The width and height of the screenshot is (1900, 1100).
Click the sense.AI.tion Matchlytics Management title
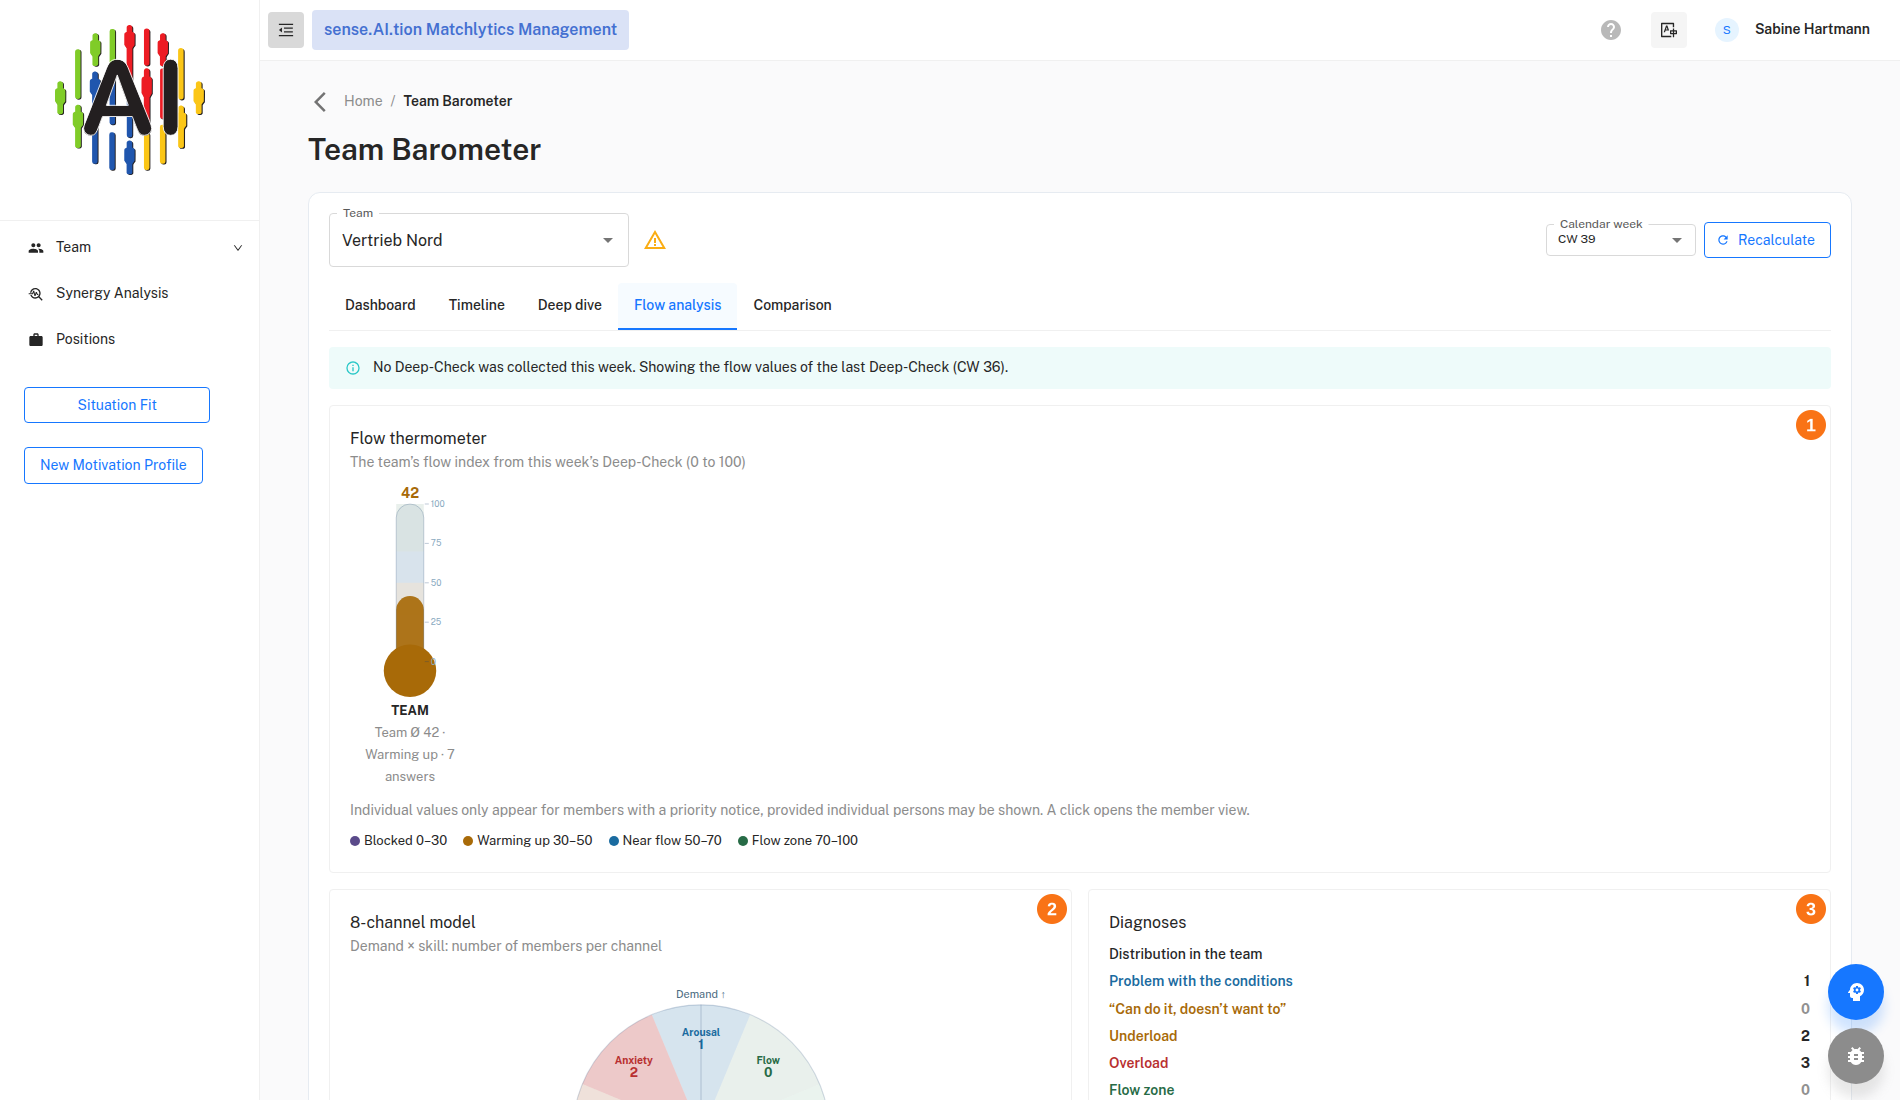470,30
